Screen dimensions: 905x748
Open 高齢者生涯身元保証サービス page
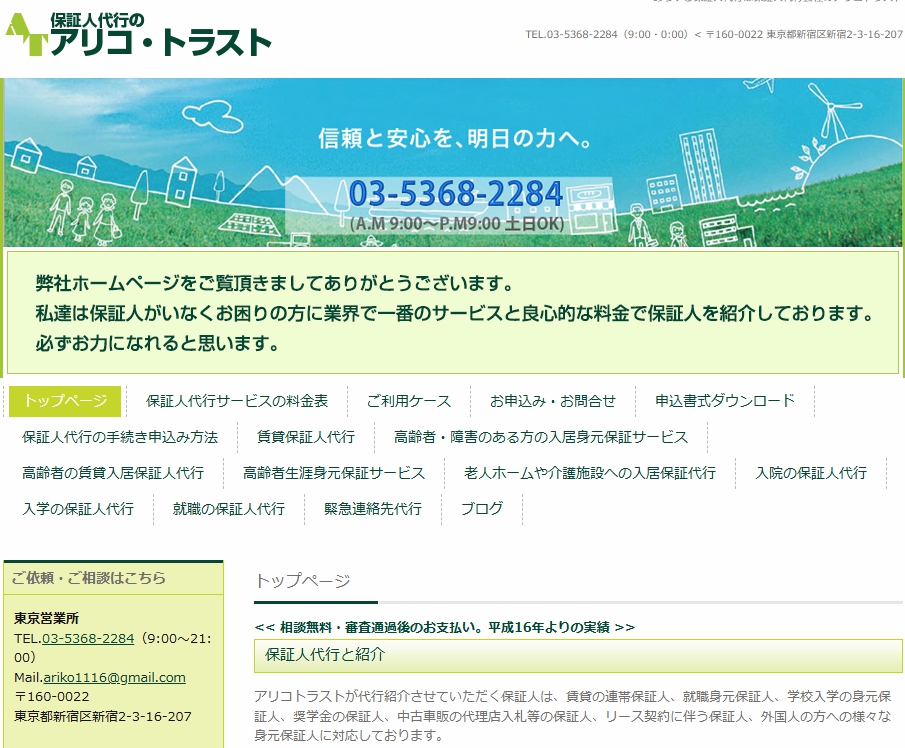tap(334, 473)
